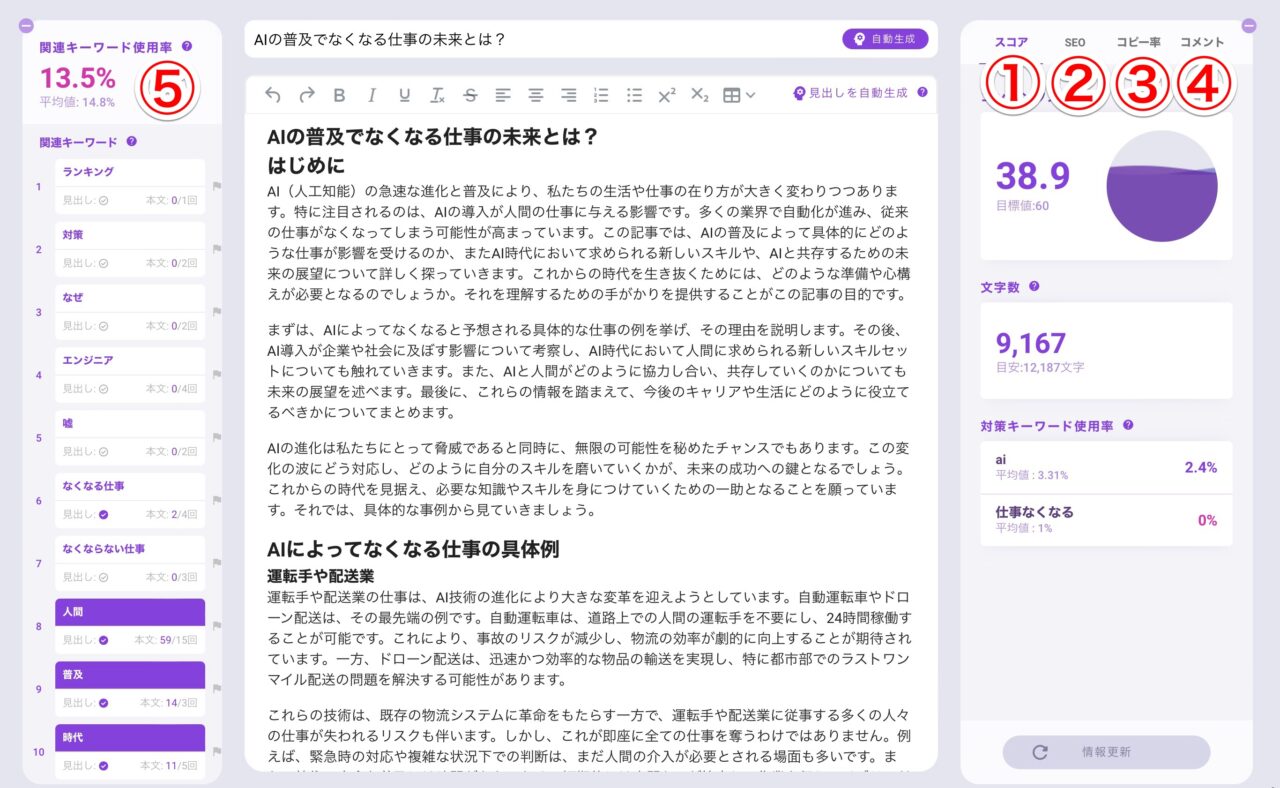Click the article title input field
The width and height of the screenshot is (1280, 788).
pyautogui.click(x=540, y=40)
